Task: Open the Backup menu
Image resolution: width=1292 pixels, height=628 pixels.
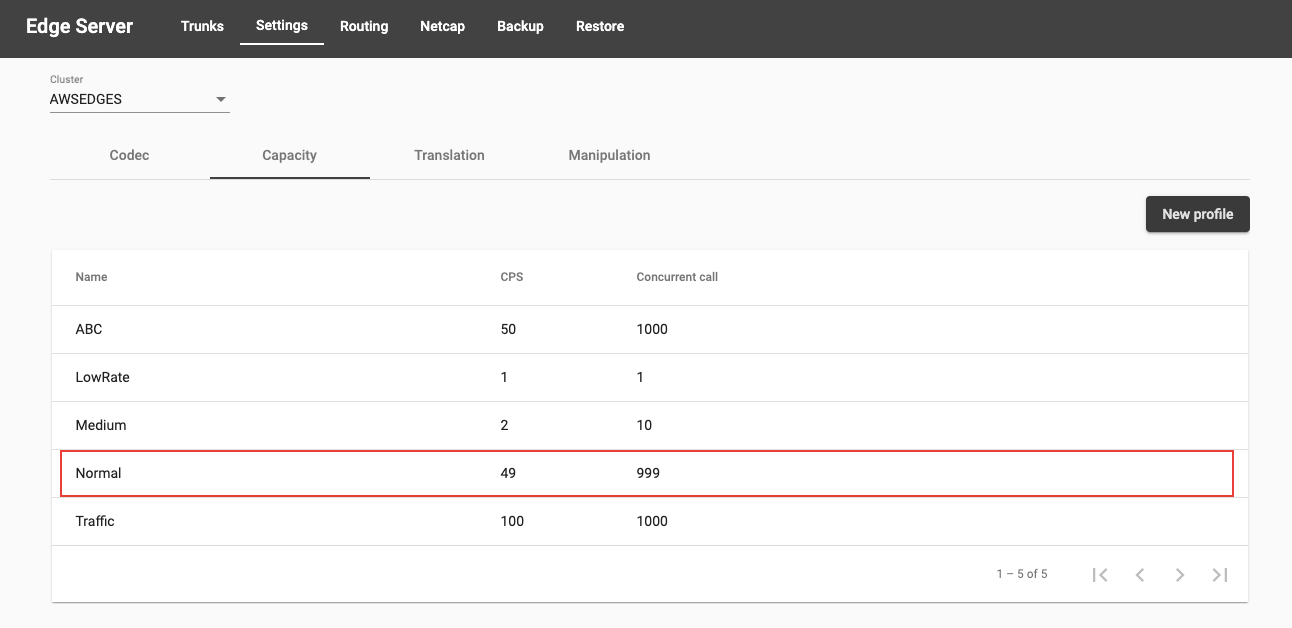Action: coord(520,26)
